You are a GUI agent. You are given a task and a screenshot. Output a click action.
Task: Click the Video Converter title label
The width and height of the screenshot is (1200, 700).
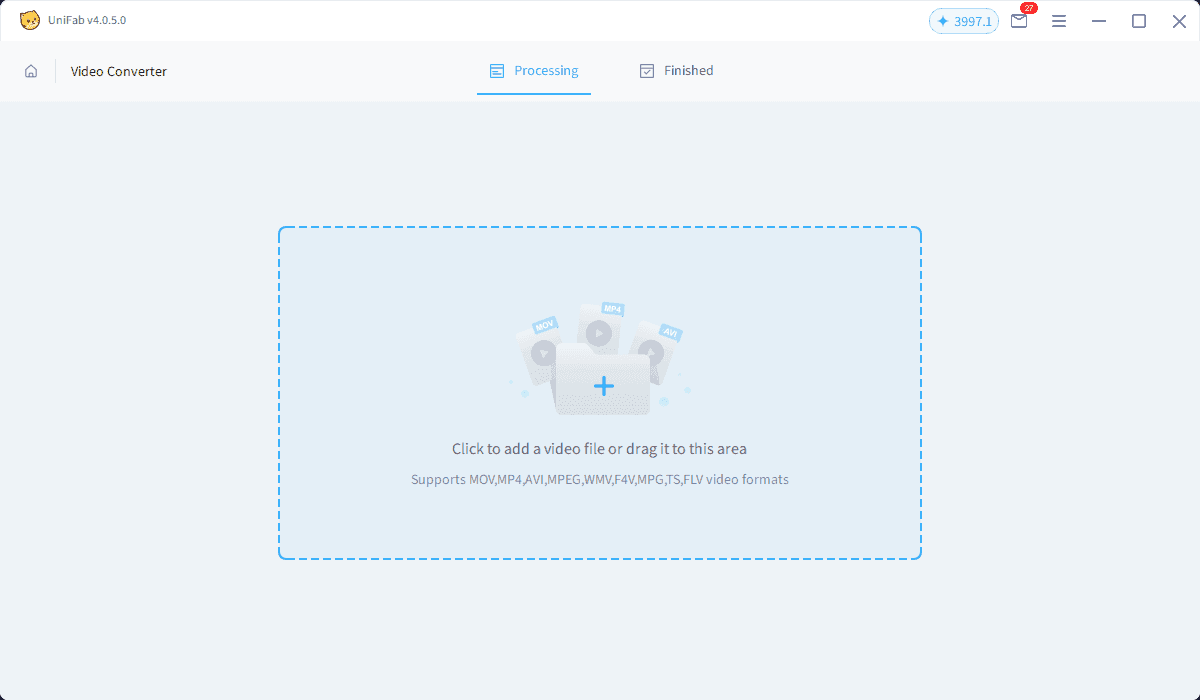[119, 71]
